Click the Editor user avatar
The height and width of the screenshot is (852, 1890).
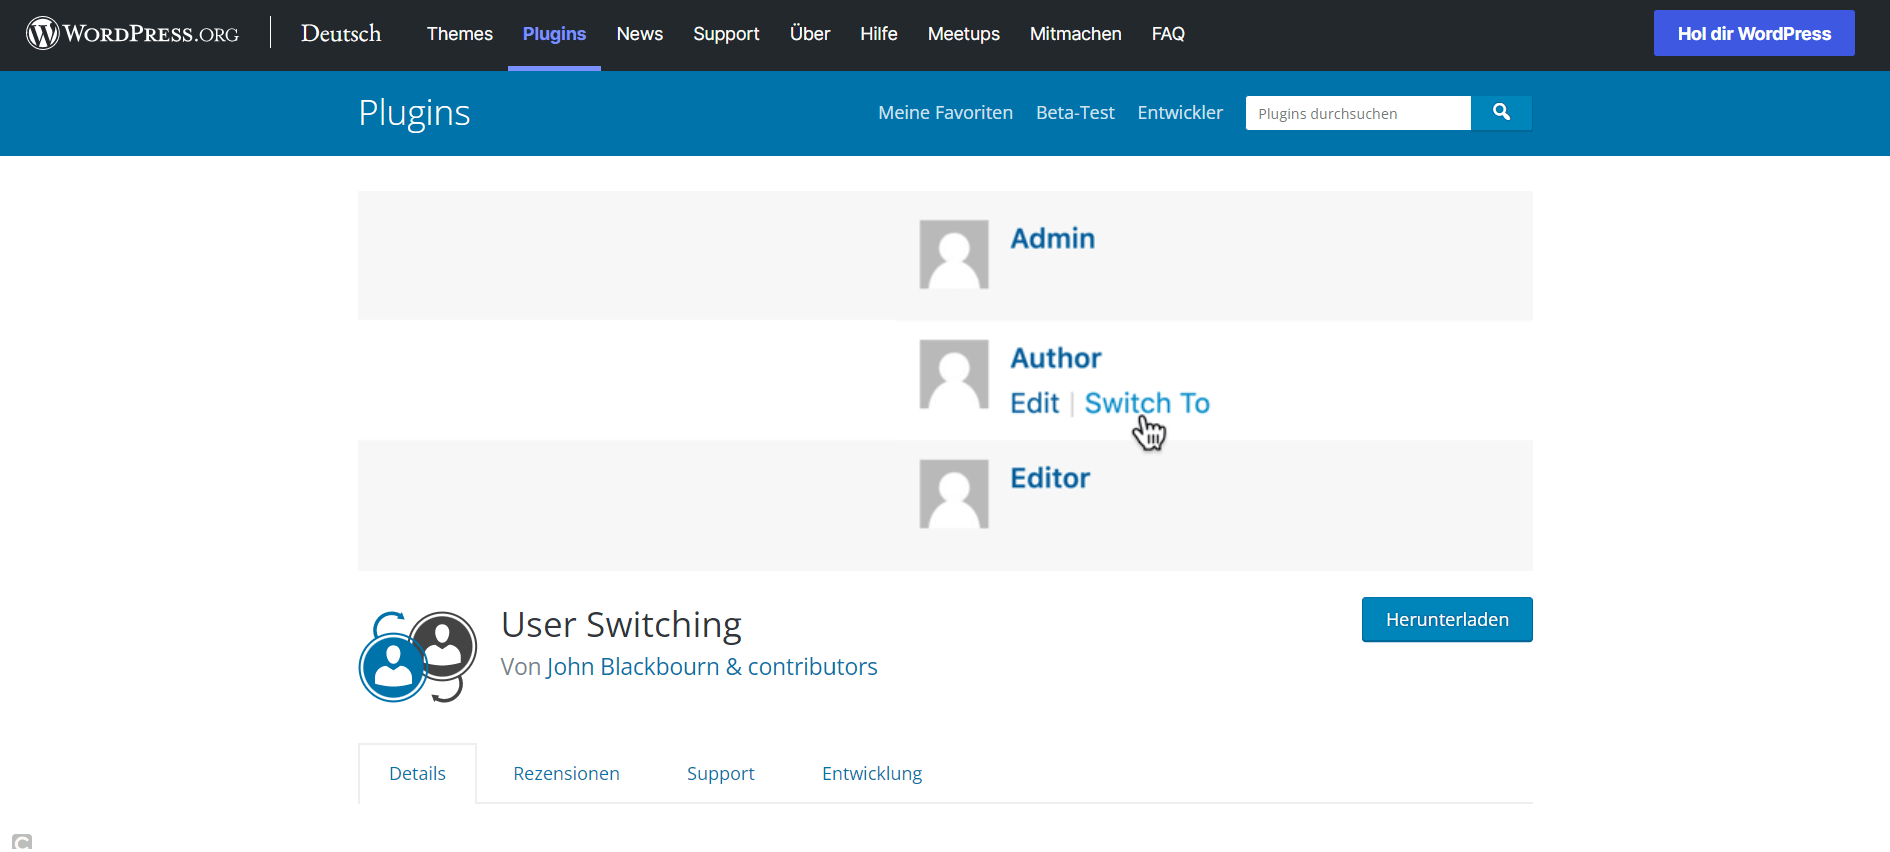954,494
